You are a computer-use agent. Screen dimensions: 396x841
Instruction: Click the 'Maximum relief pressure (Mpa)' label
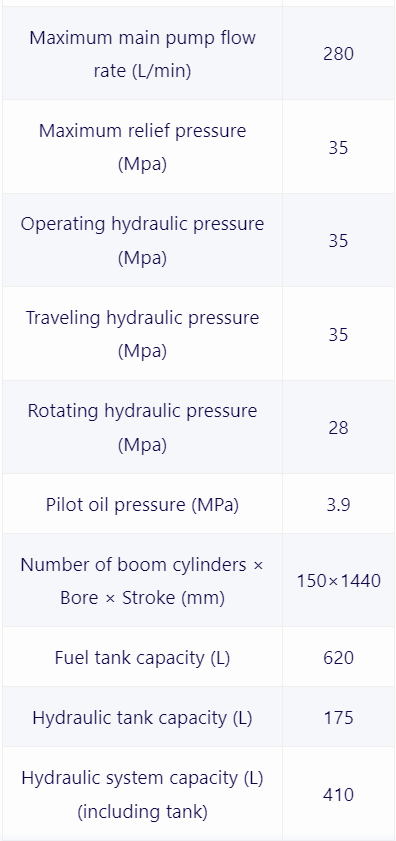142,147
